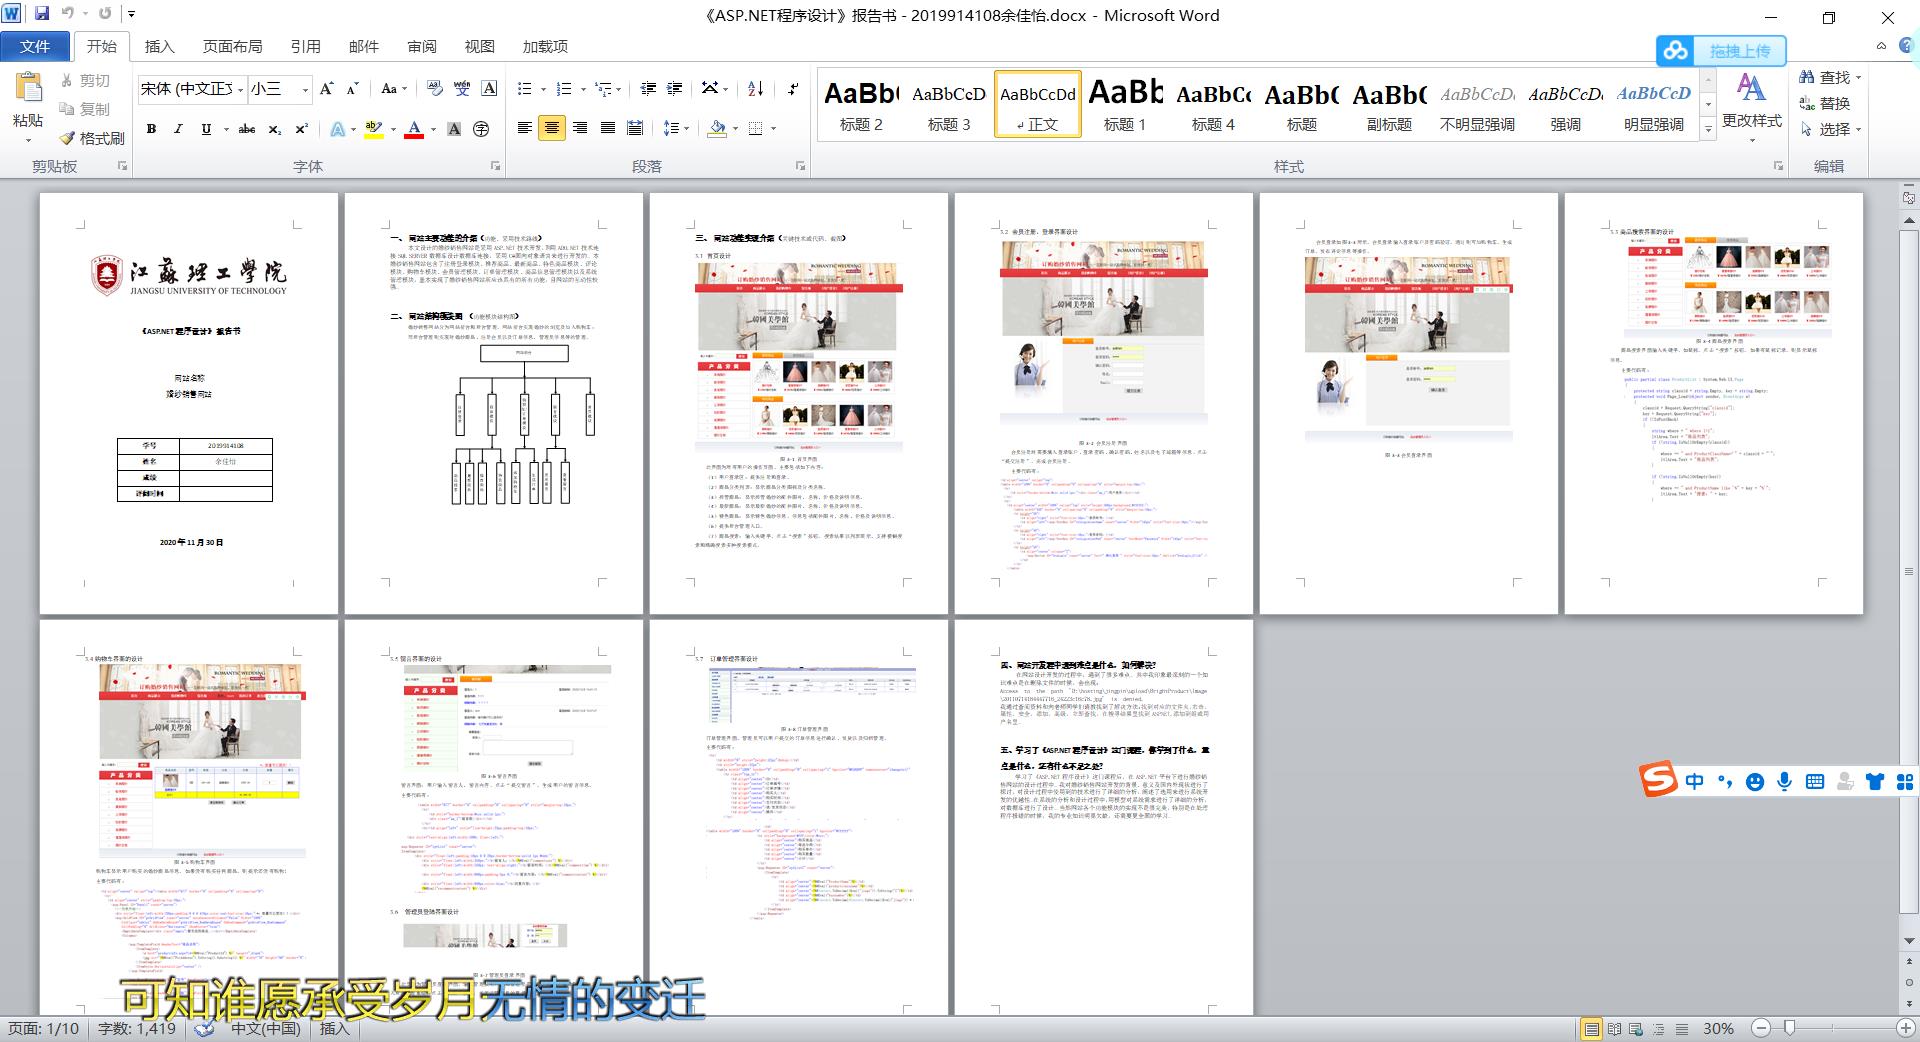This screenshot has height=1042, width=1920.
Task: Insert enclosed character (circled 字) icon
Action: (x=481, y=129)
